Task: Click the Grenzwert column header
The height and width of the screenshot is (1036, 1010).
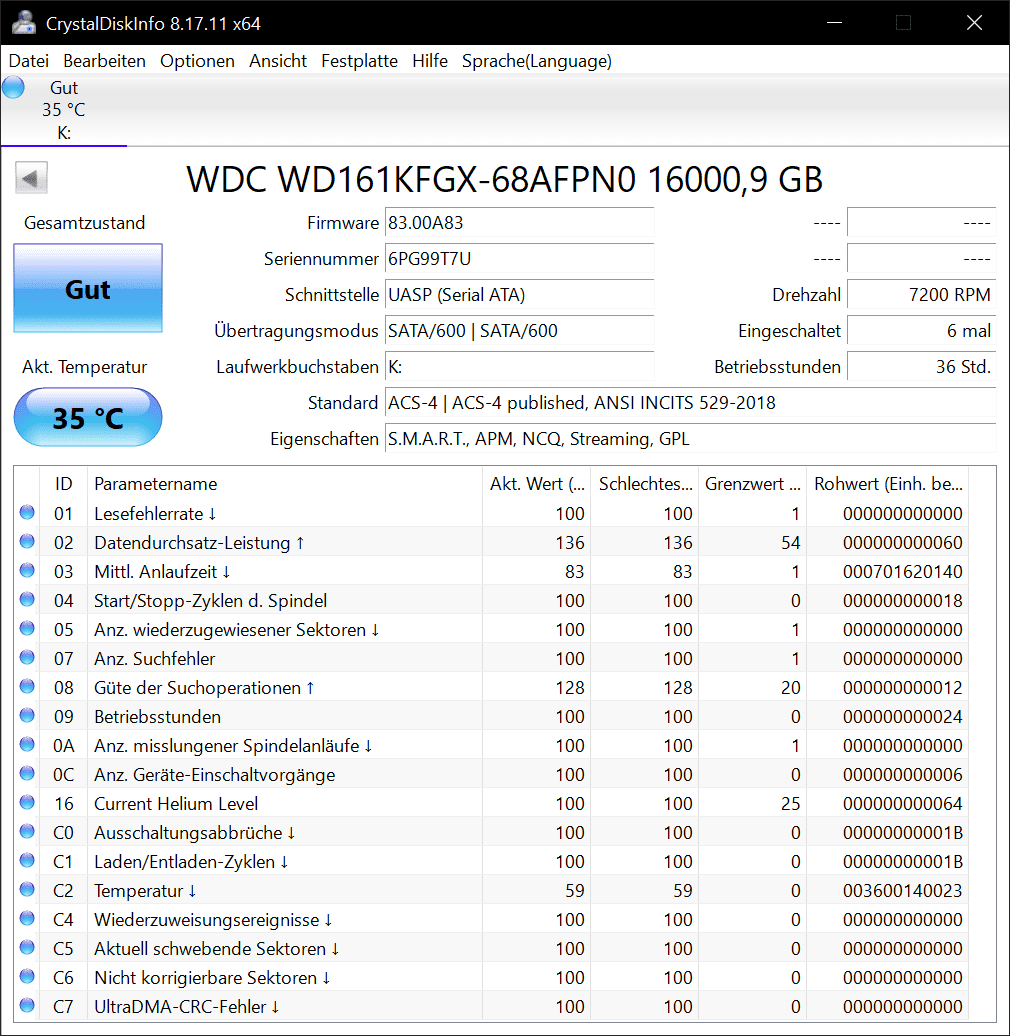Action: [x=753, y=484]
